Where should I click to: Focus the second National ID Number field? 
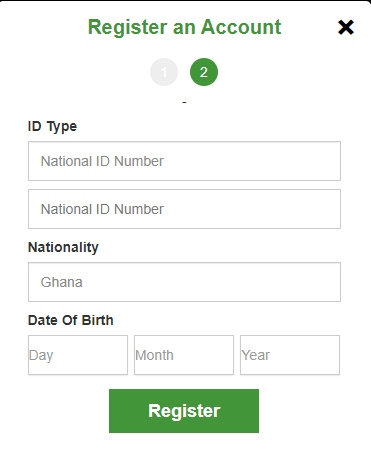click(x=184, y=209)
